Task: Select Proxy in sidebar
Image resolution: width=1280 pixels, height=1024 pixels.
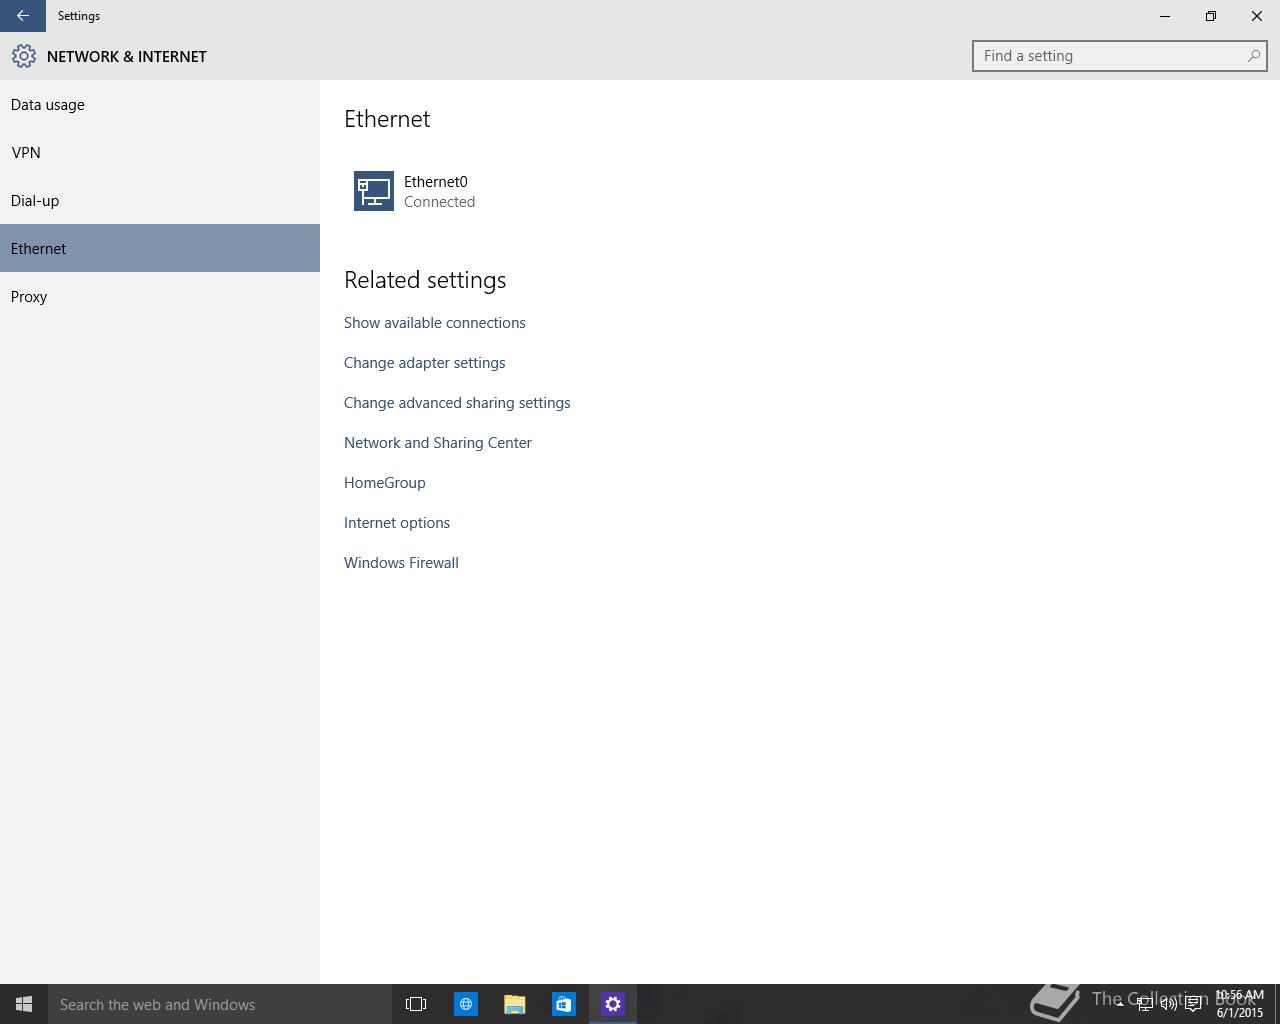Action: pos(160,296)
